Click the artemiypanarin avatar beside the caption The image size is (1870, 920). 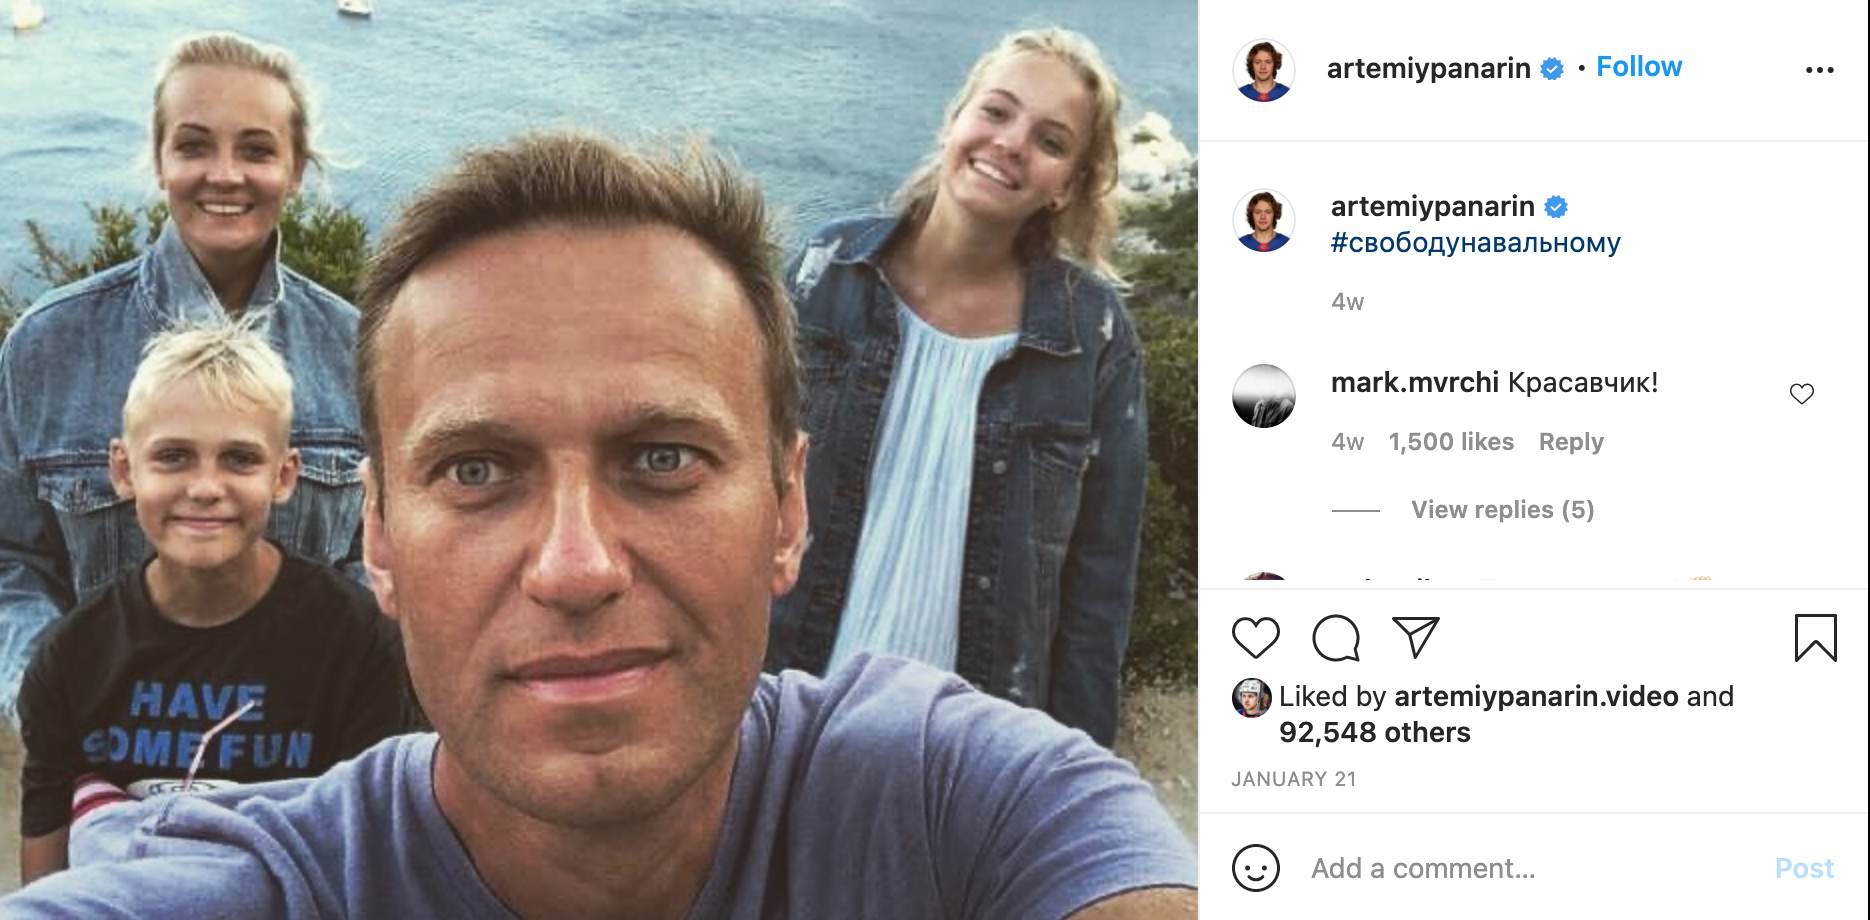click(x=1264, y=220)
